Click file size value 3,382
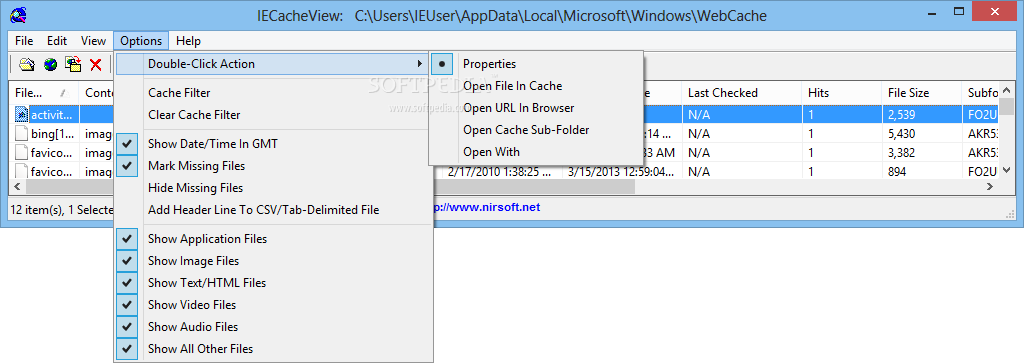The width and height of the screenshot is (1024, 363). pyautogui.click(x=901, y=153)
